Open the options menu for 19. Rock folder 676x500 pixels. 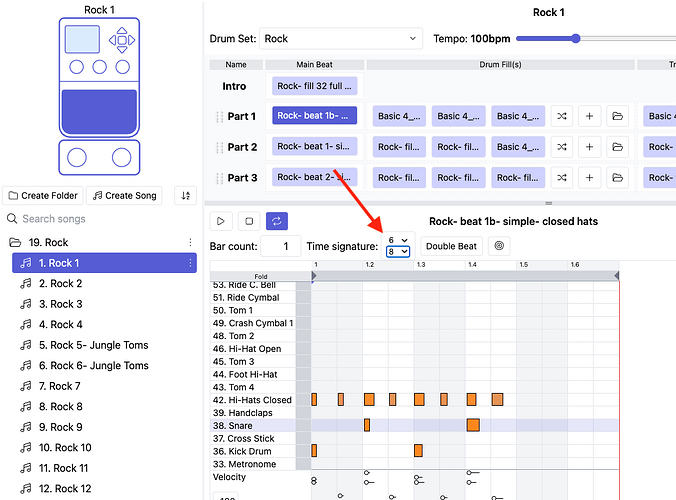(x=190, y=243)
